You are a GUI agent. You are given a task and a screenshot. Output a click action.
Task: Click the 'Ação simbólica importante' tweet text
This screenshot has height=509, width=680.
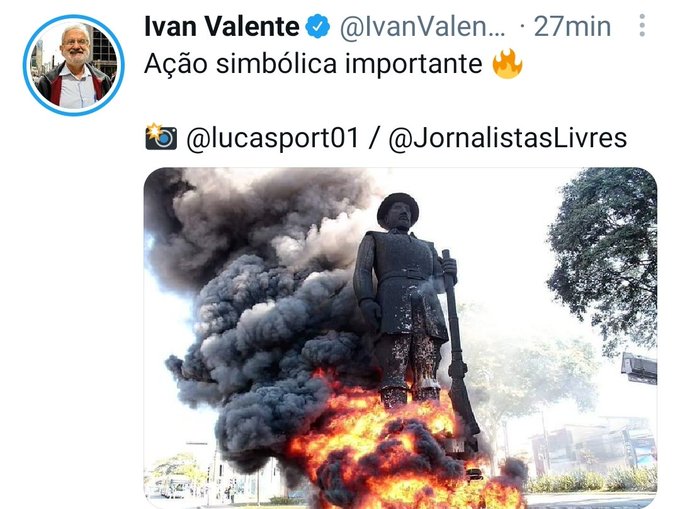(x=313, y=65)
